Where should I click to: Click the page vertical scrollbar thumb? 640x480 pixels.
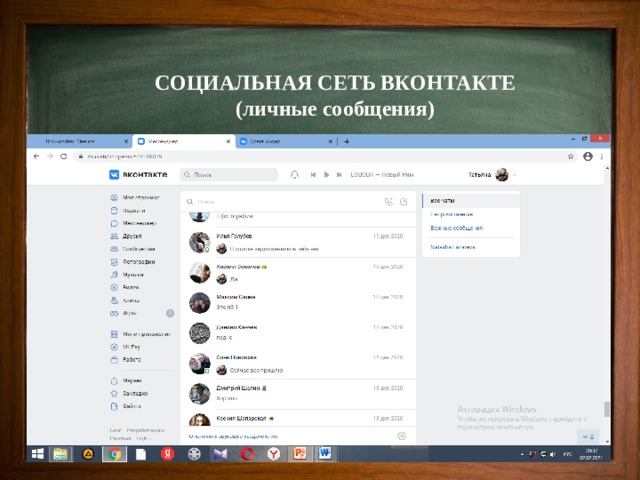[x=607, y=409]
